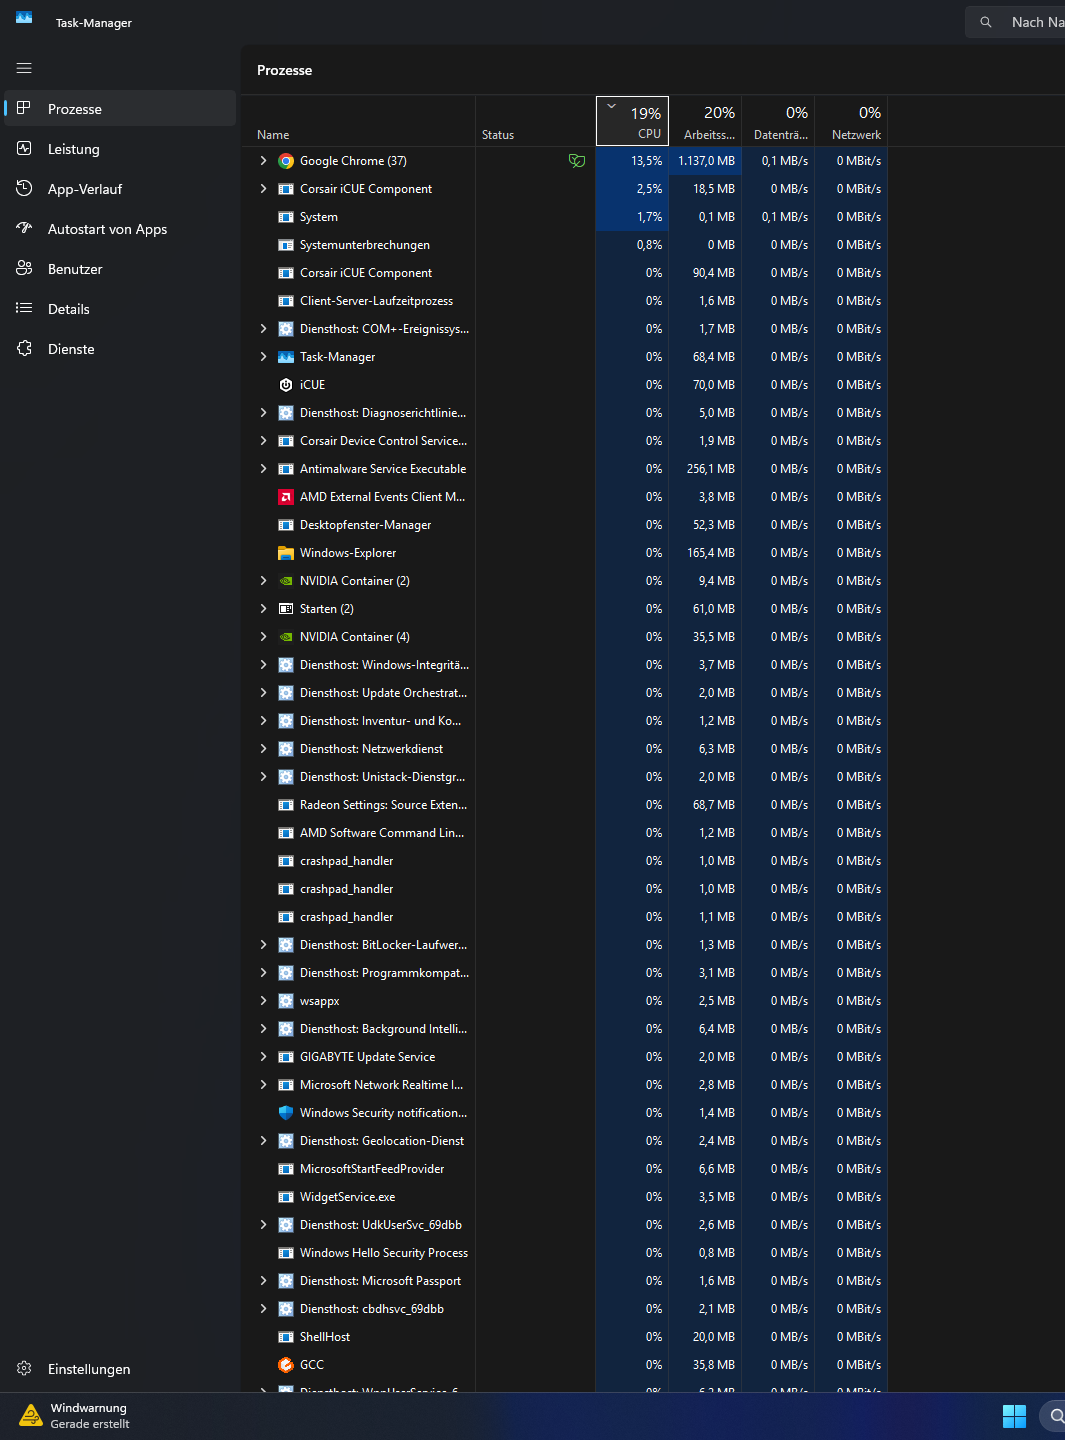Click the Details list icon
Viewport: 1065px width, 1440px height.
[x=24, y=308]
